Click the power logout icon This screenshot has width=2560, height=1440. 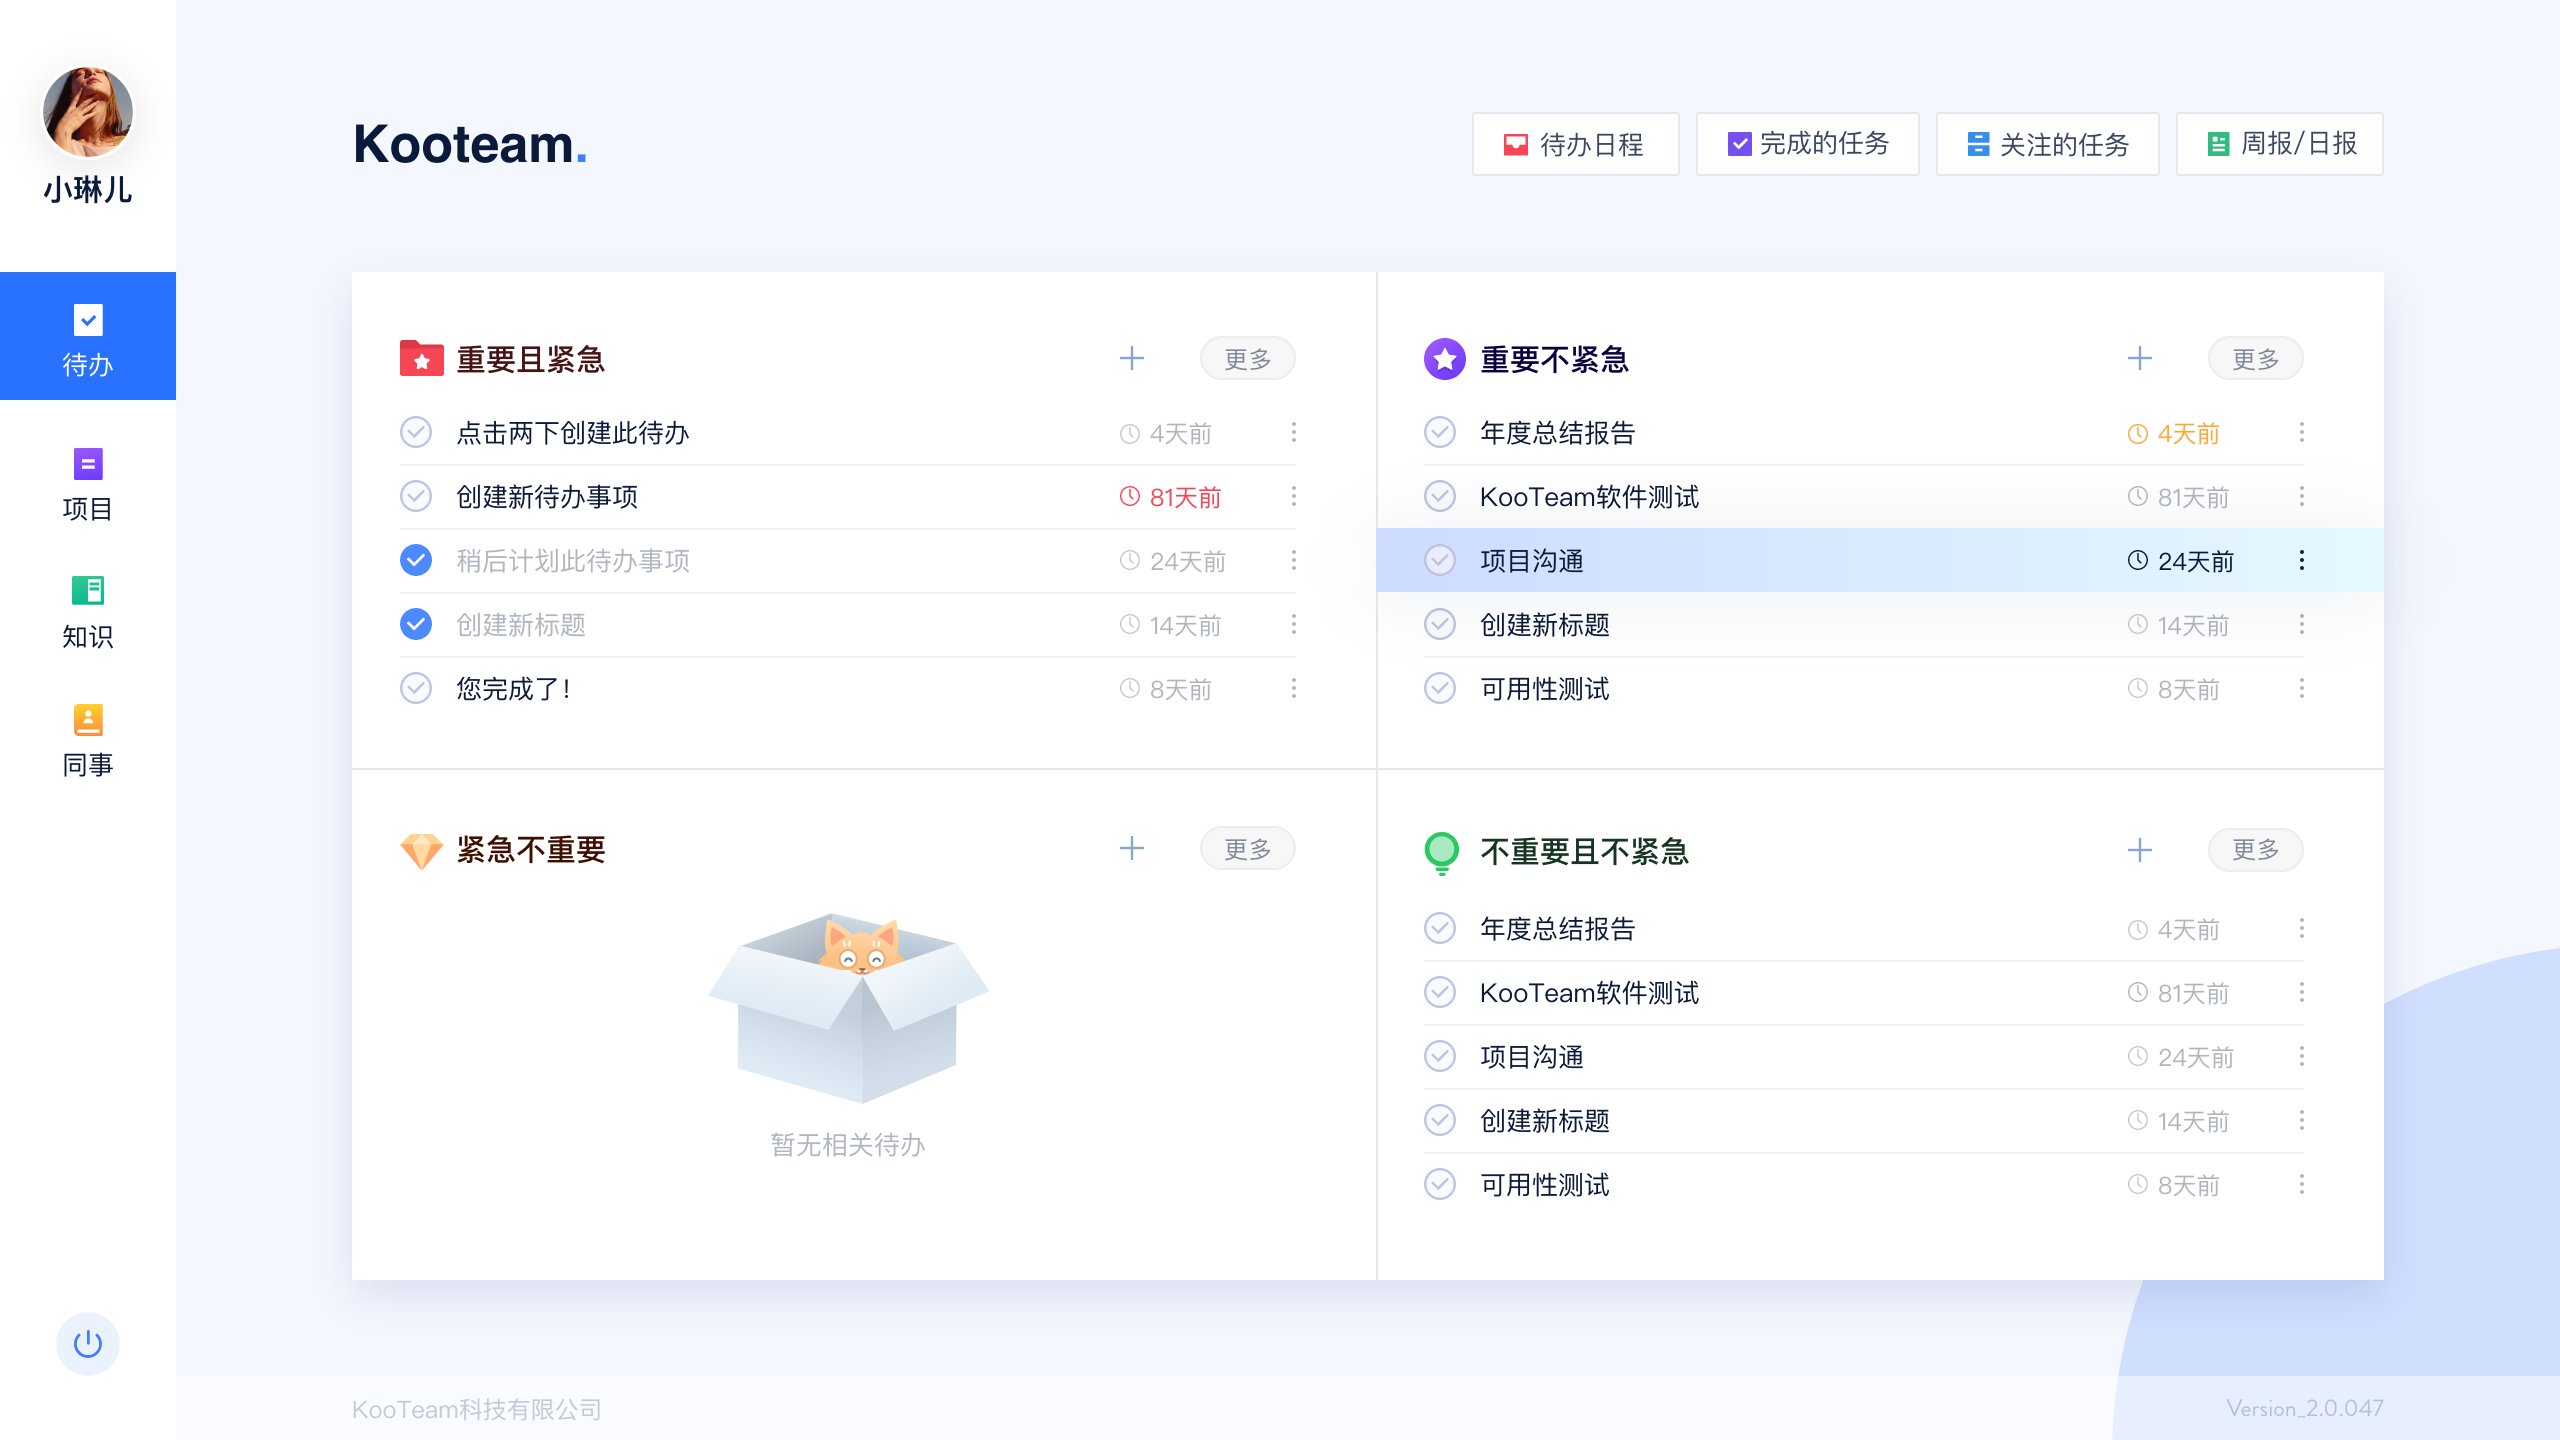pyautogui.click(x=88, y=1343)
